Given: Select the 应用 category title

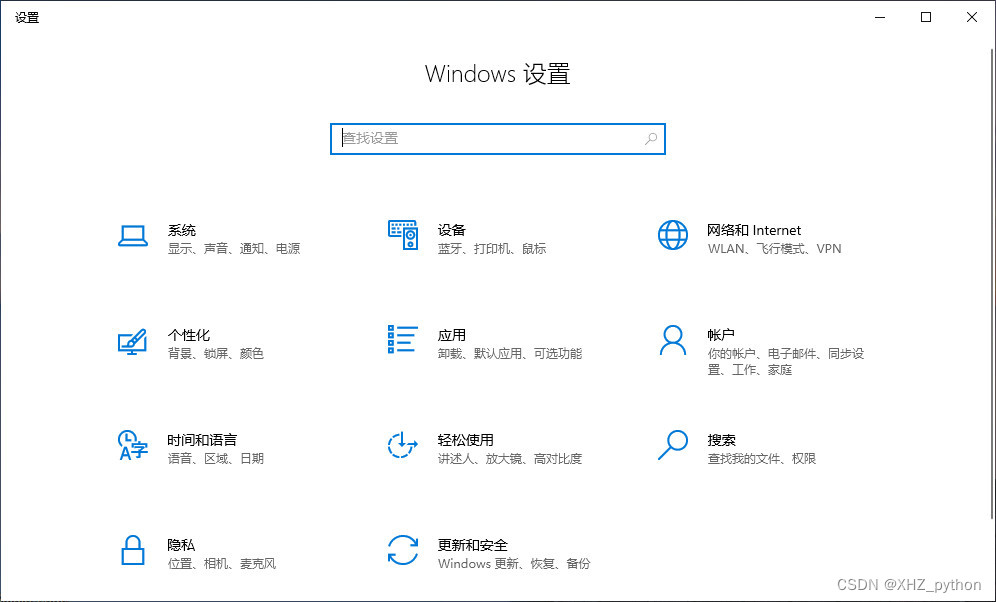Looking at the screenshot, I should [x=452, y=335].
